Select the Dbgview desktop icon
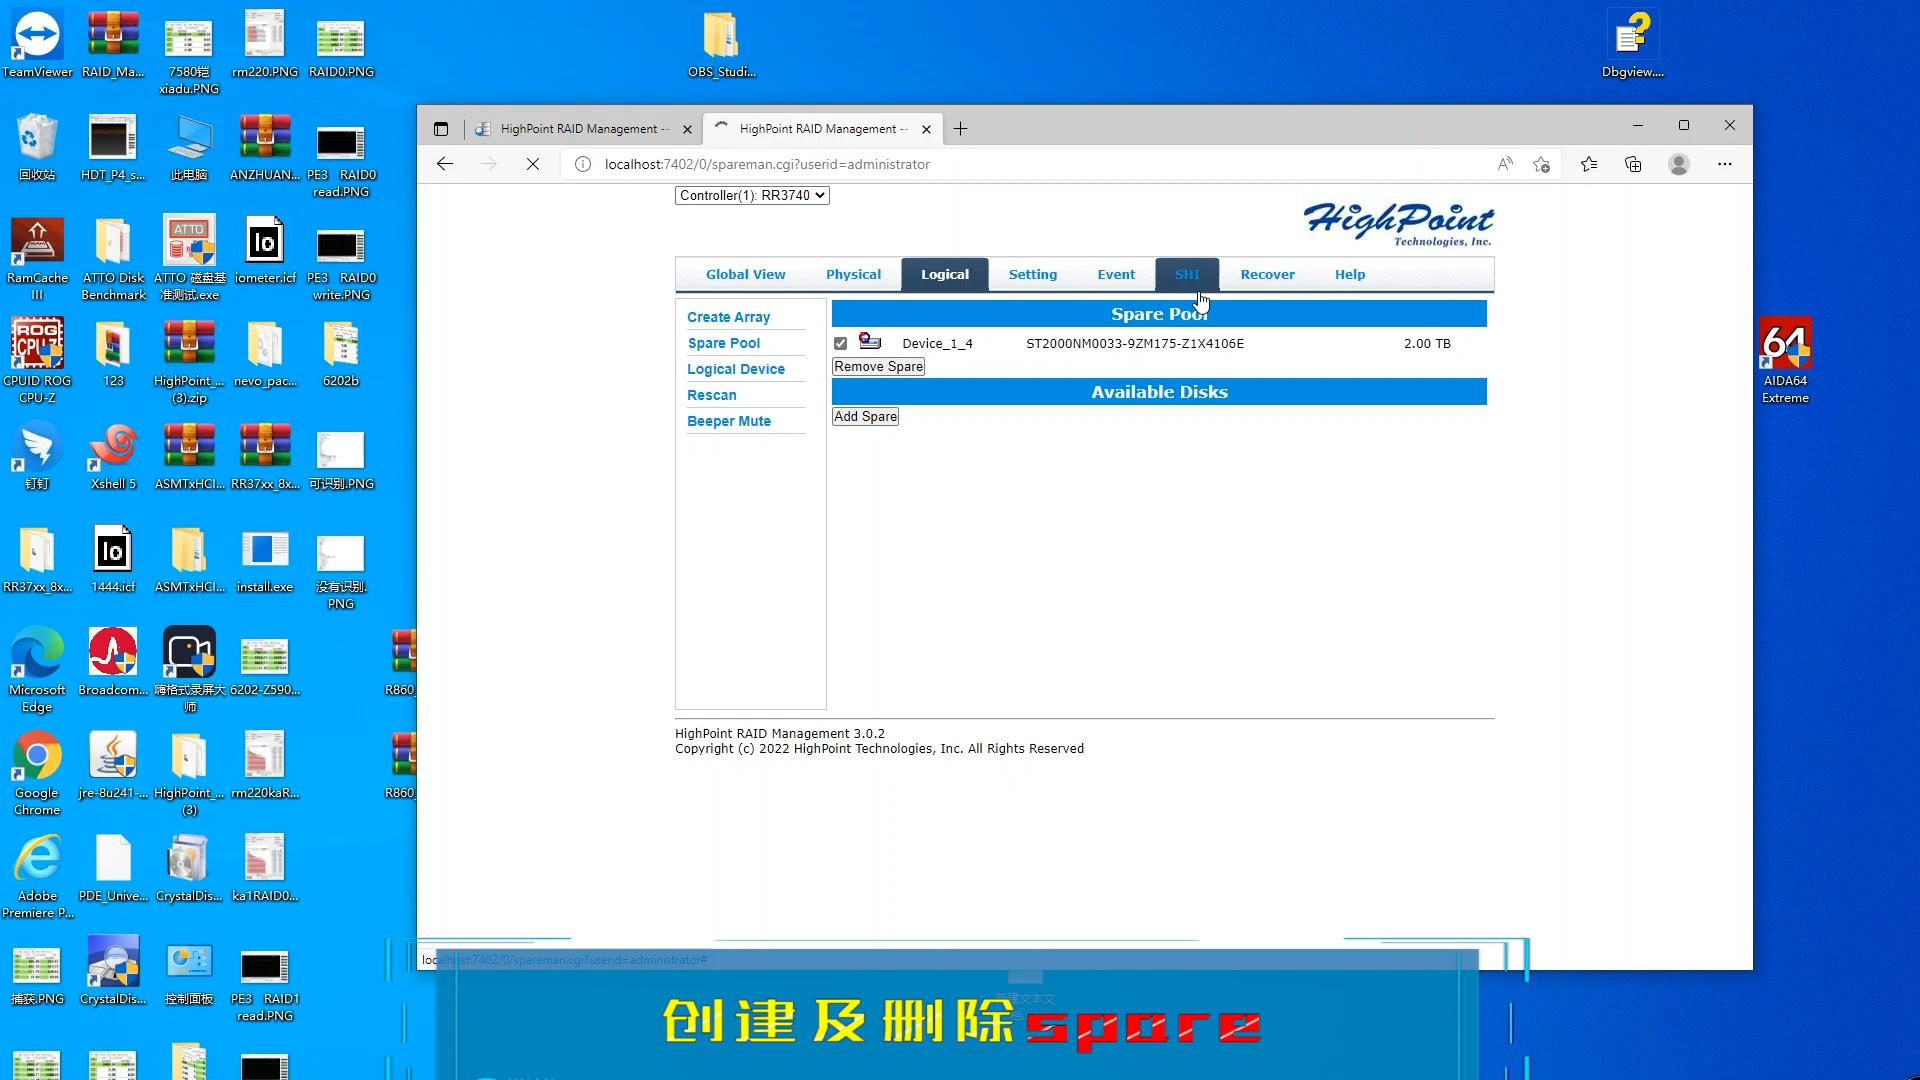Image resolution: width=1920 pixels, height=1080 pixels. pyautogui.click(x=1632, y=45)
